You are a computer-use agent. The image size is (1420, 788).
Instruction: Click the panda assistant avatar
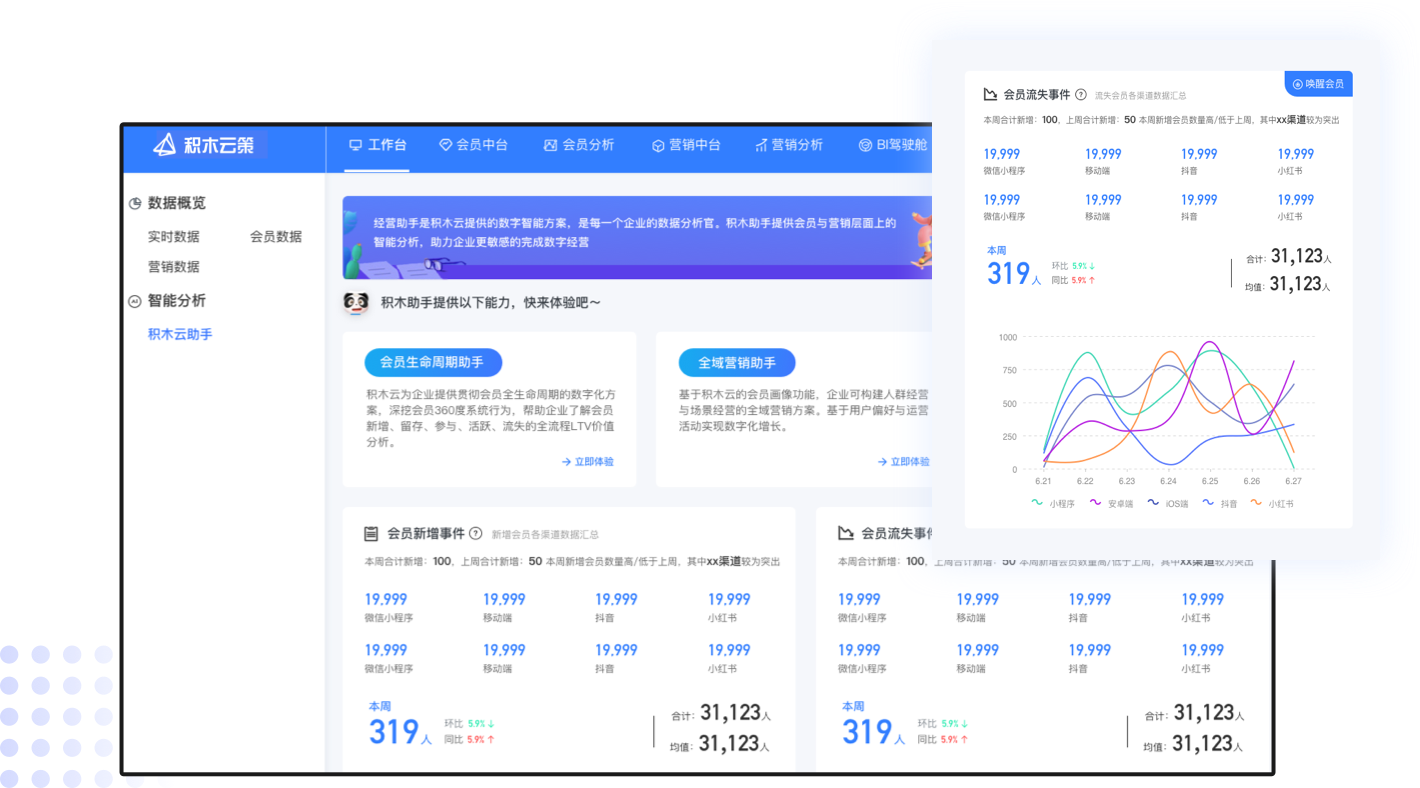[x=356, y=302]
